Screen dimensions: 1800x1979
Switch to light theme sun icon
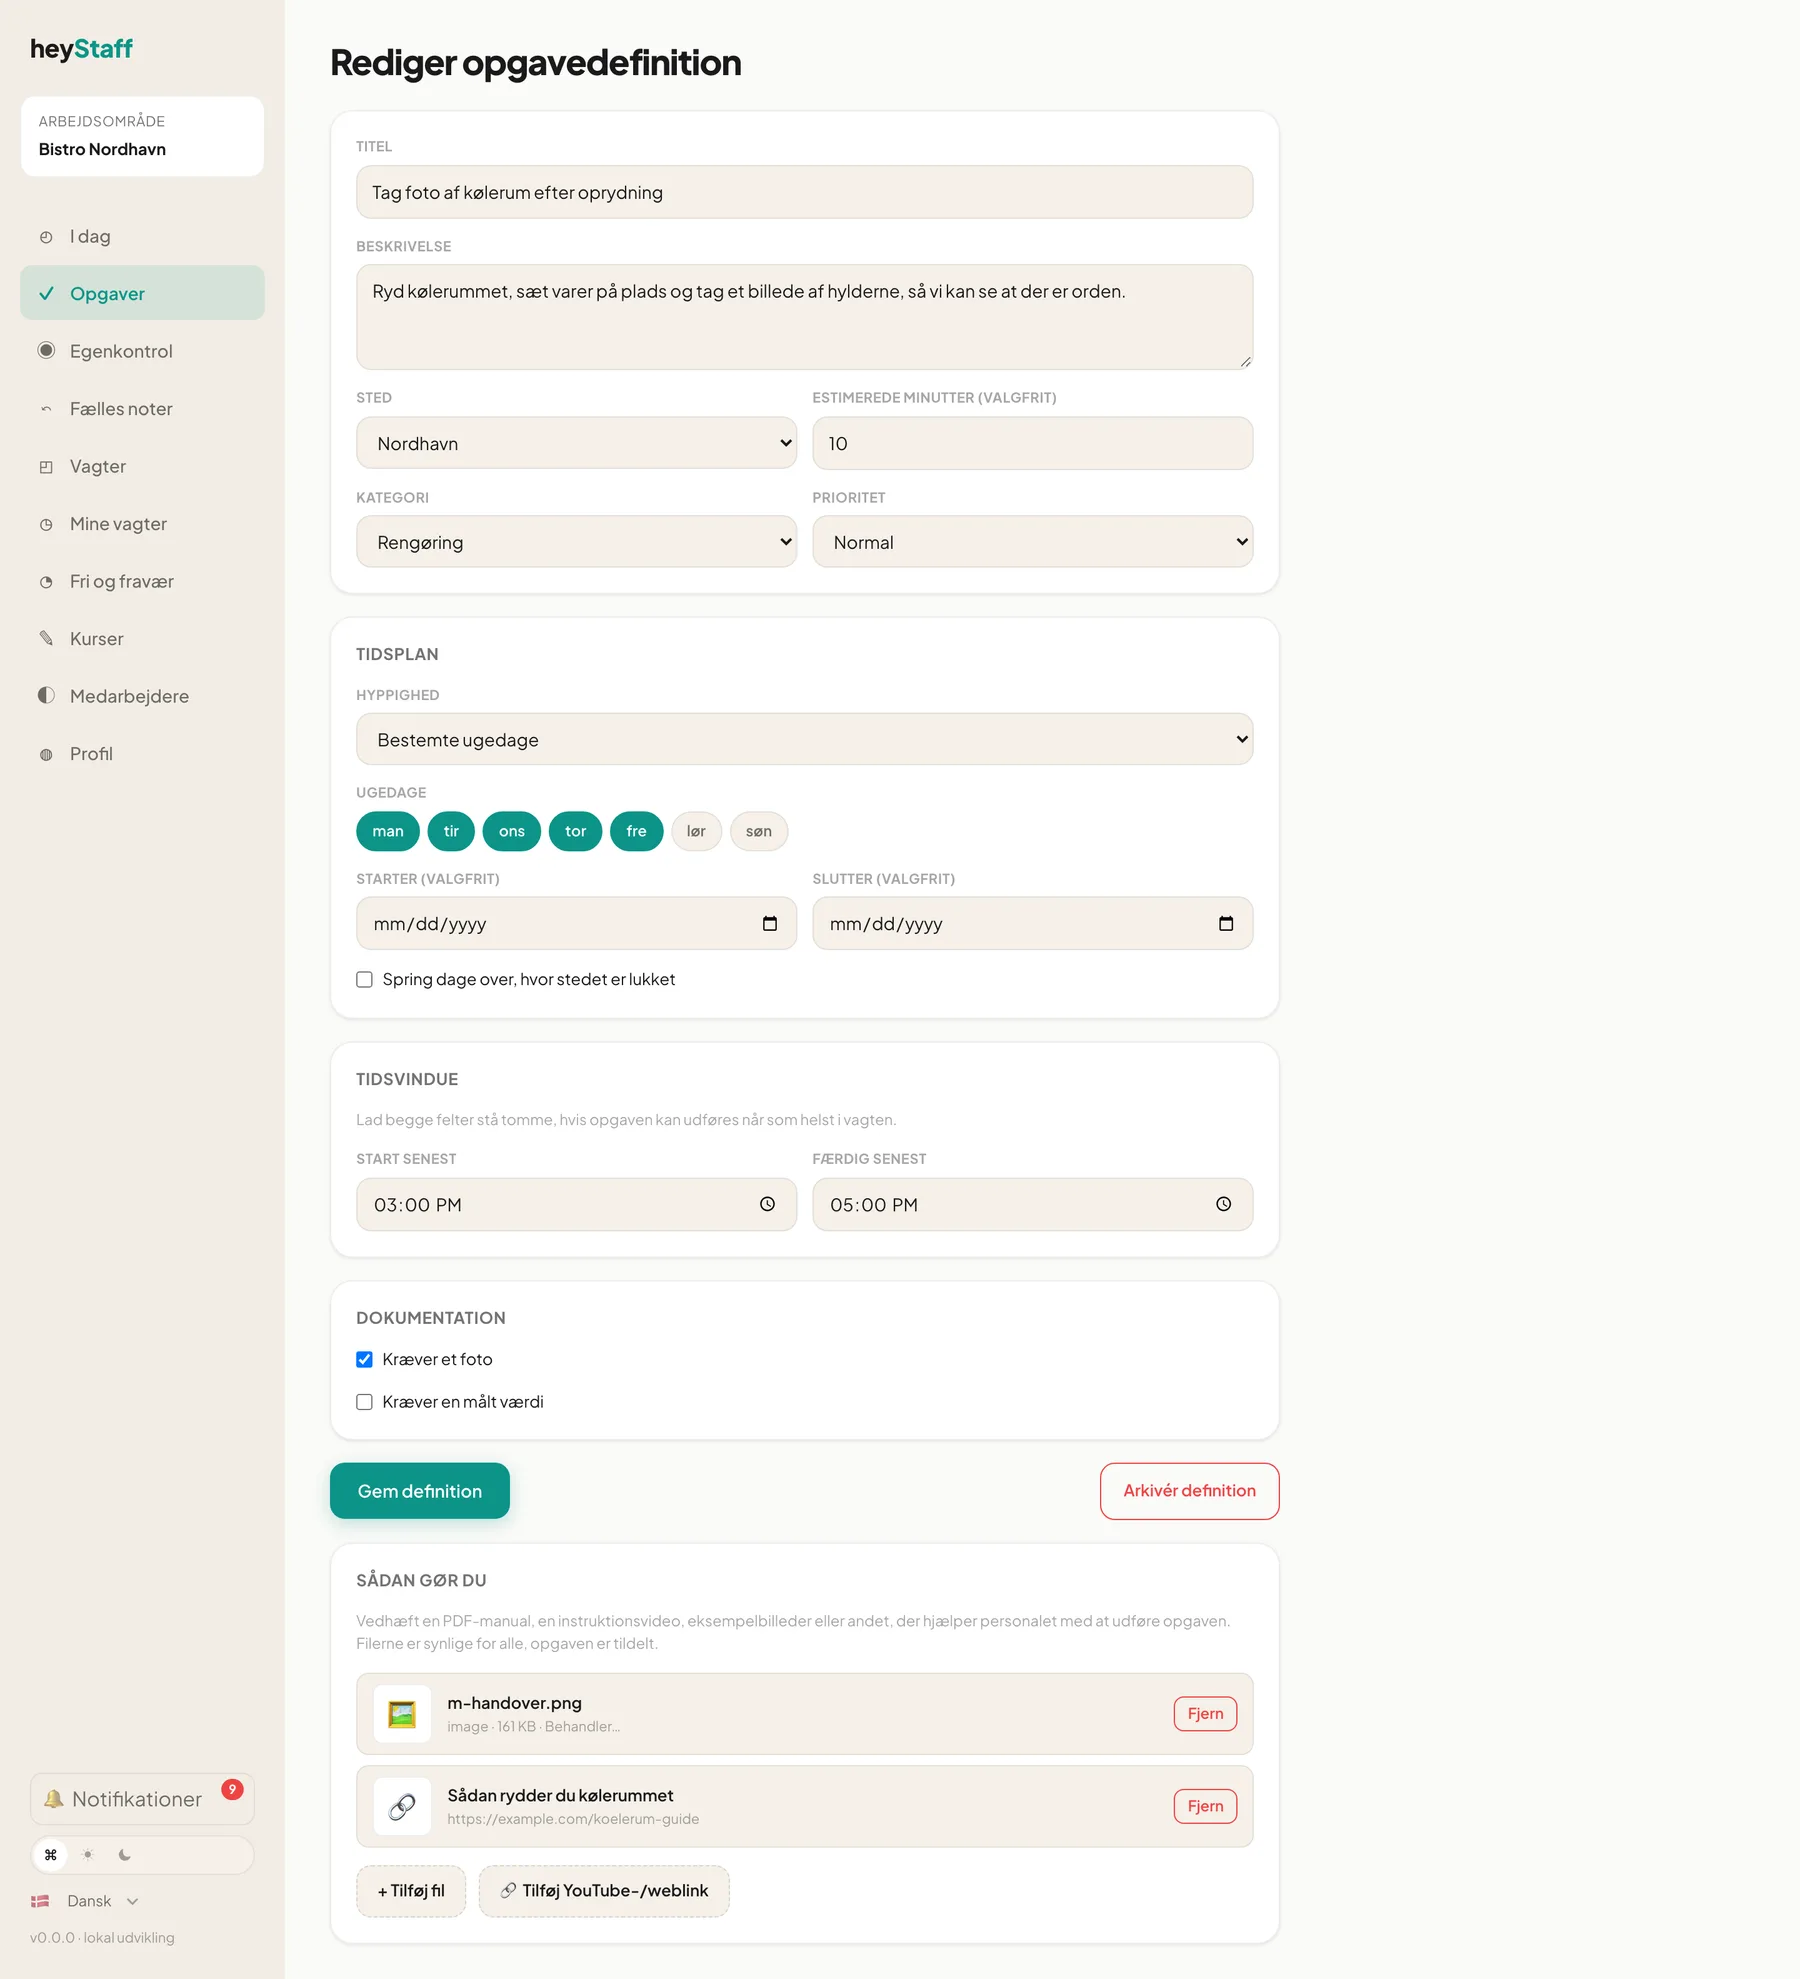[88, 1855]
